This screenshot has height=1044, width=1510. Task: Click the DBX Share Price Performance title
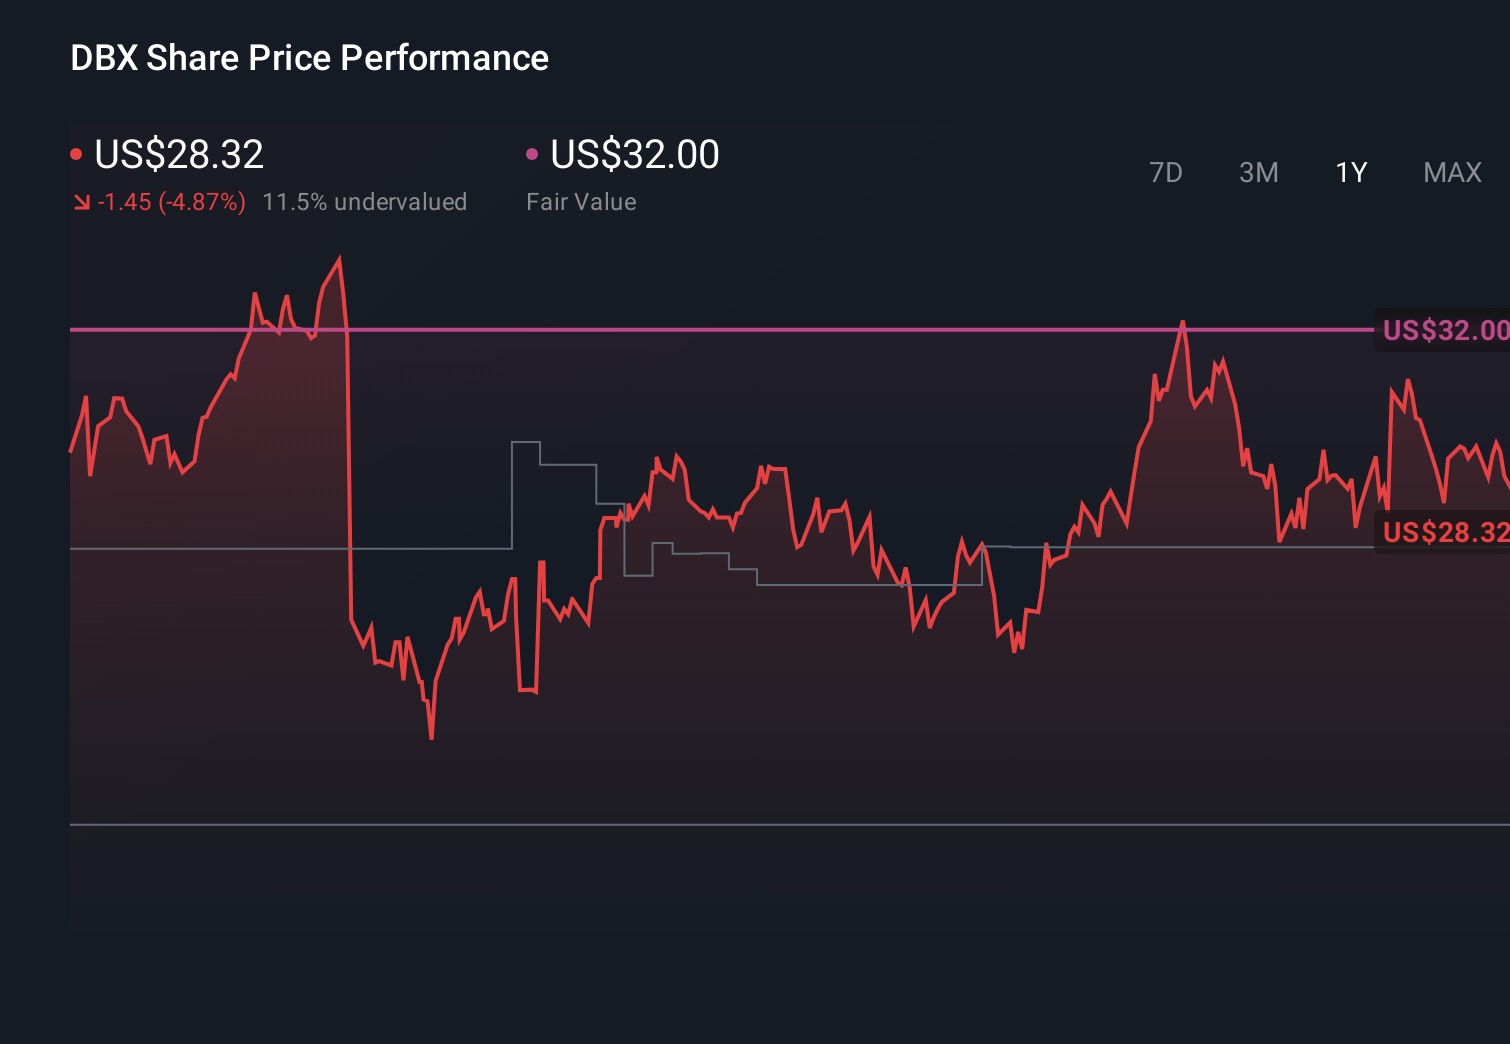tap(308, 57)
